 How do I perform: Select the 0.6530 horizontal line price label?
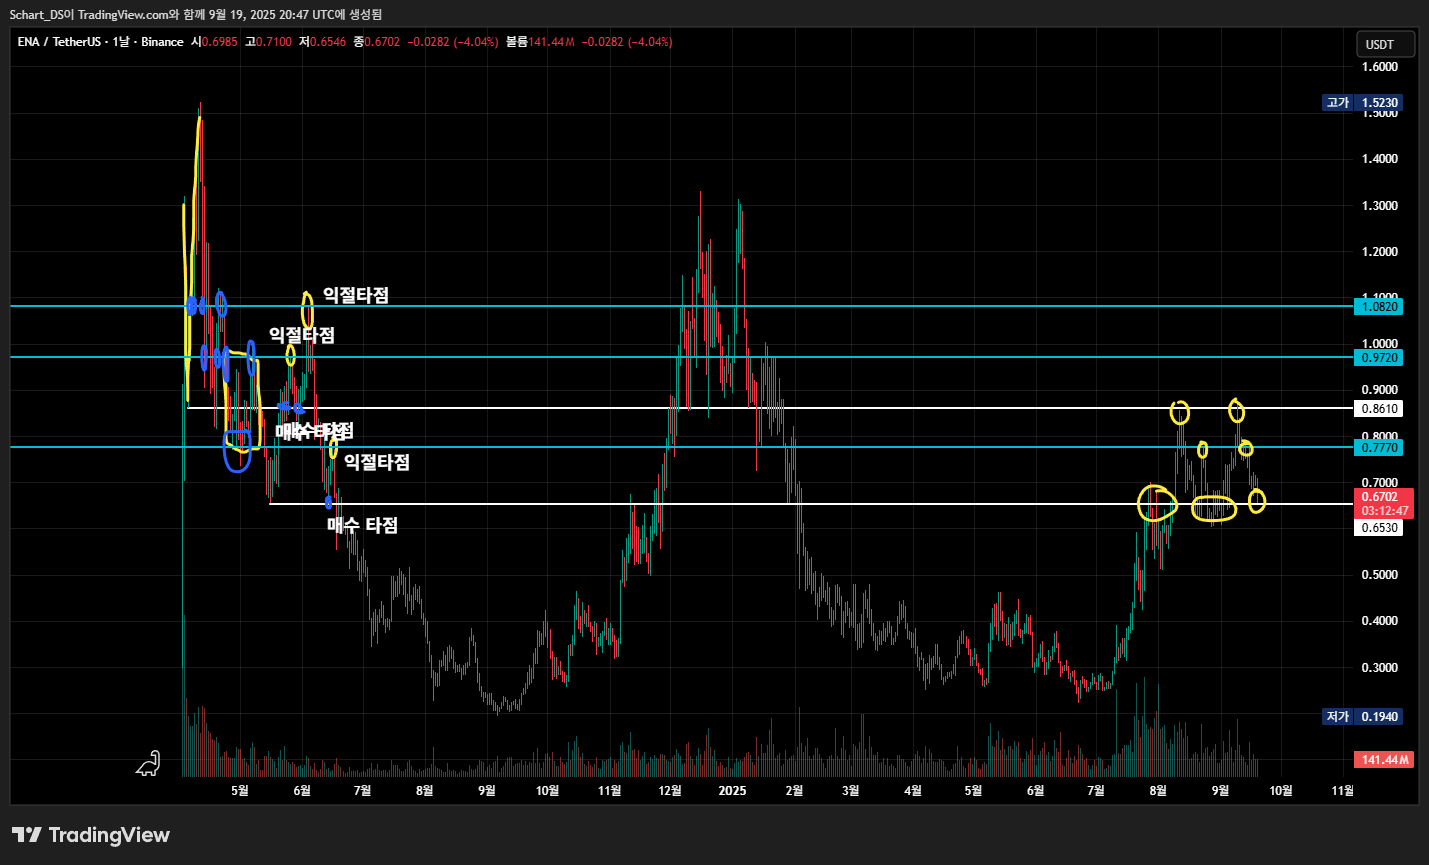click(1379, 528)
